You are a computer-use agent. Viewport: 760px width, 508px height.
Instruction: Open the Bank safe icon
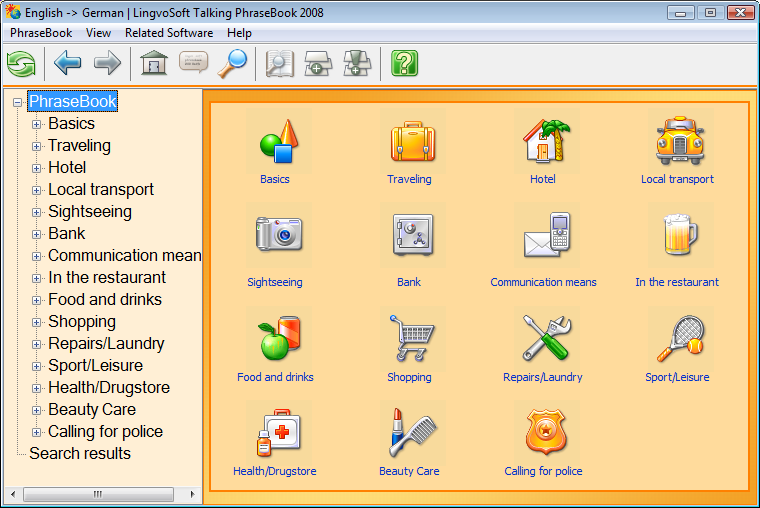413,235
